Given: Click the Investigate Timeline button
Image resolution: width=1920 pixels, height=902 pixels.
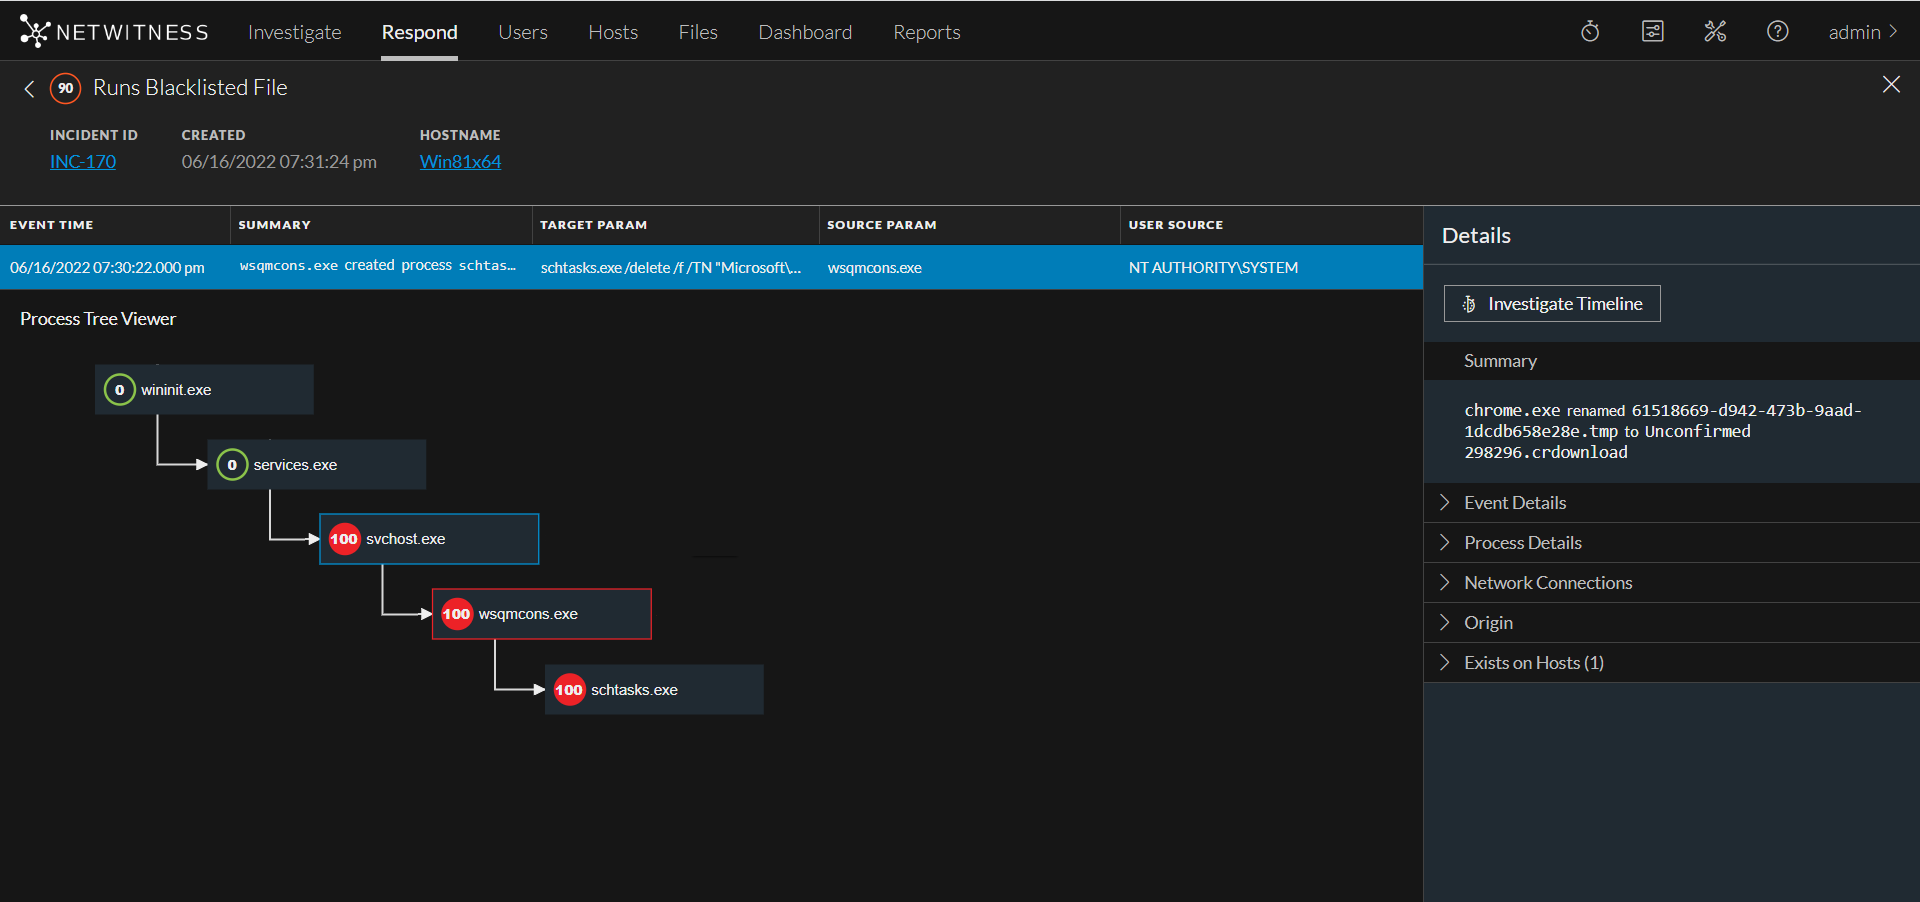Looking at the screenshot, I should (x=1552, y=304).
